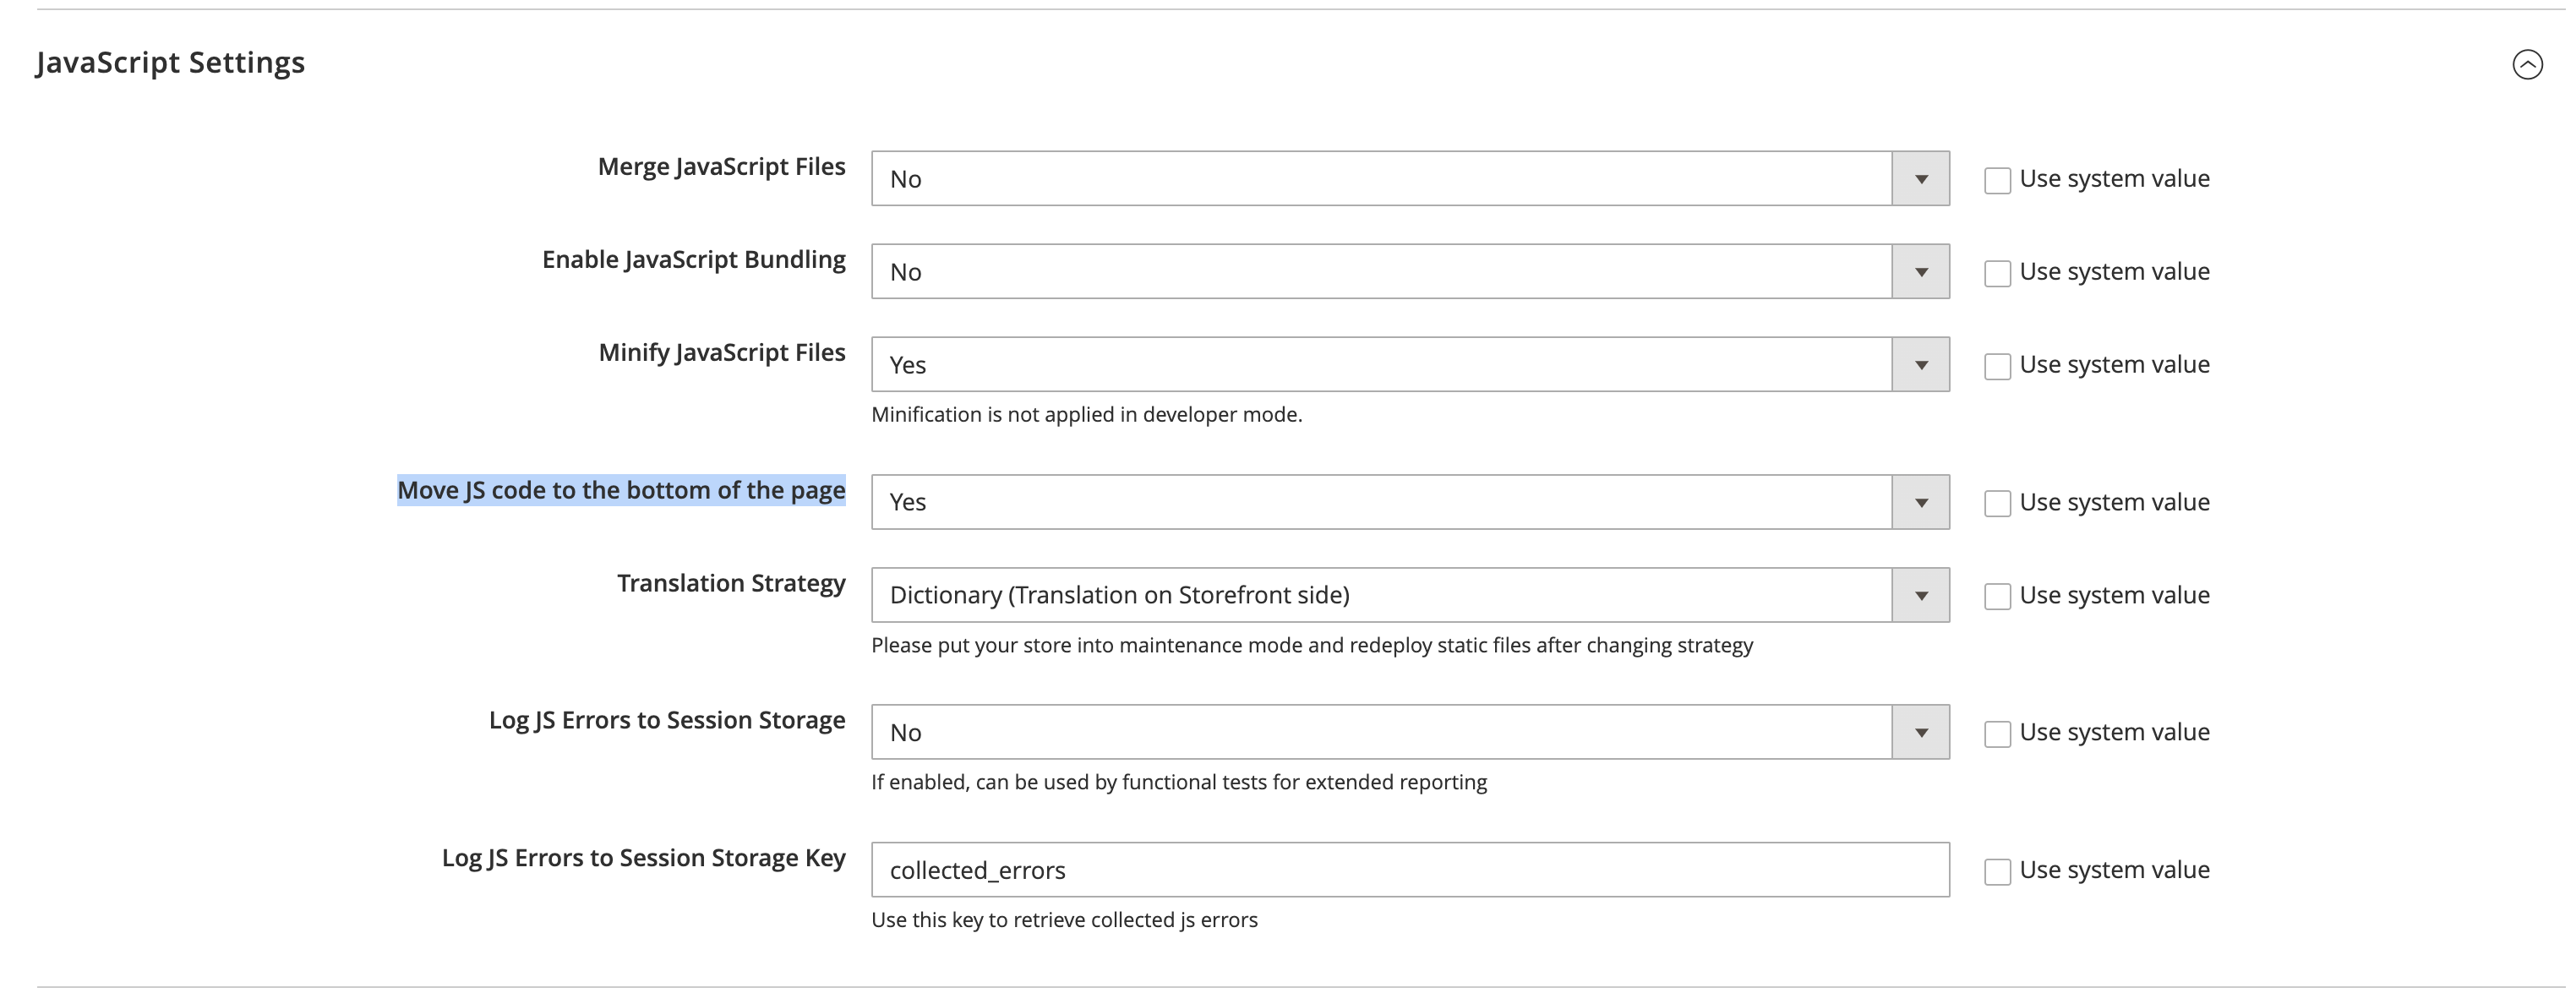Click the Log JS Errors Storage Key label
This screenshot has width=2576, height=1004.
643,858
